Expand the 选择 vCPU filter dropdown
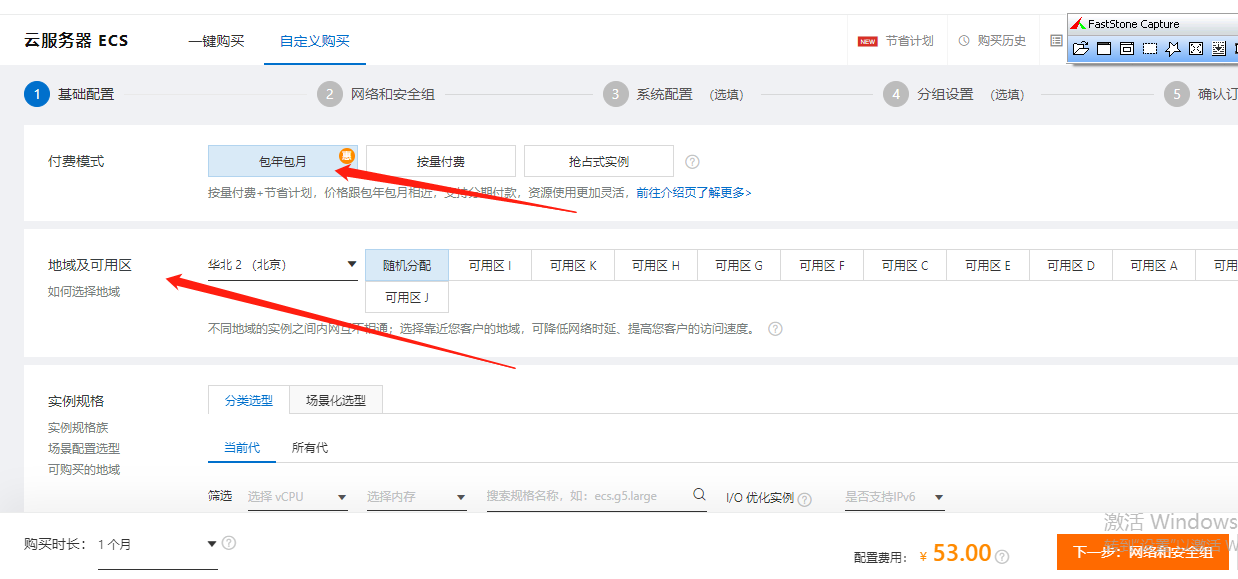1238x579 pixels. tap(297, 497)
